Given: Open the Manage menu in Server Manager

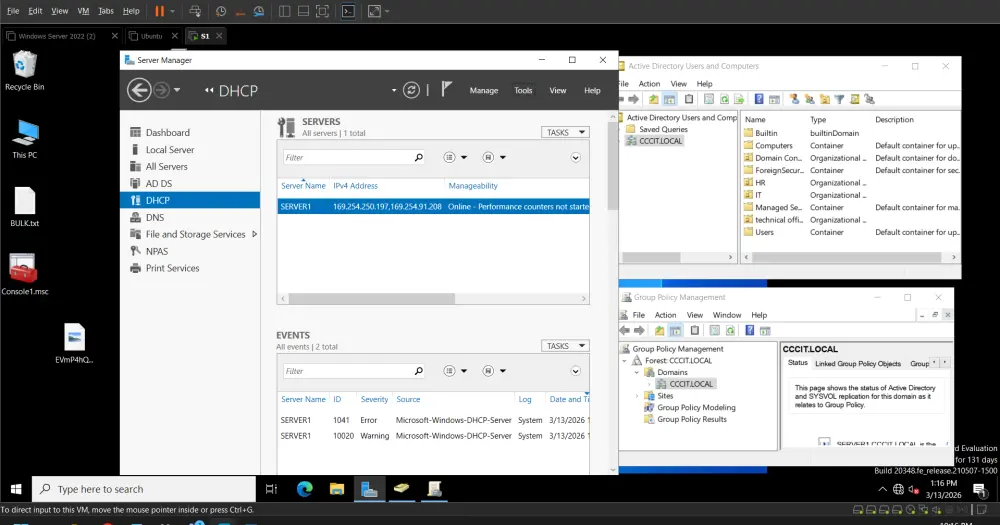Looking at the screenshot, I should click(483, 91).
